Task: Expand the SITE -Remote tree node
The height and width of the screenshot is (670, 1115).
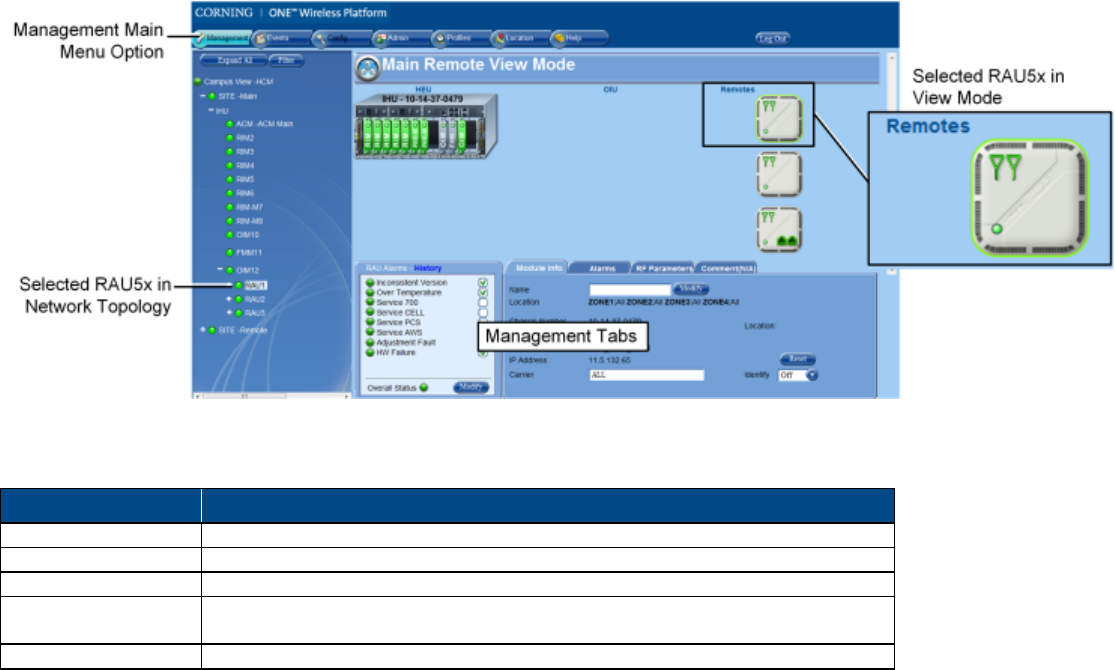Action: tap(203, 330)
